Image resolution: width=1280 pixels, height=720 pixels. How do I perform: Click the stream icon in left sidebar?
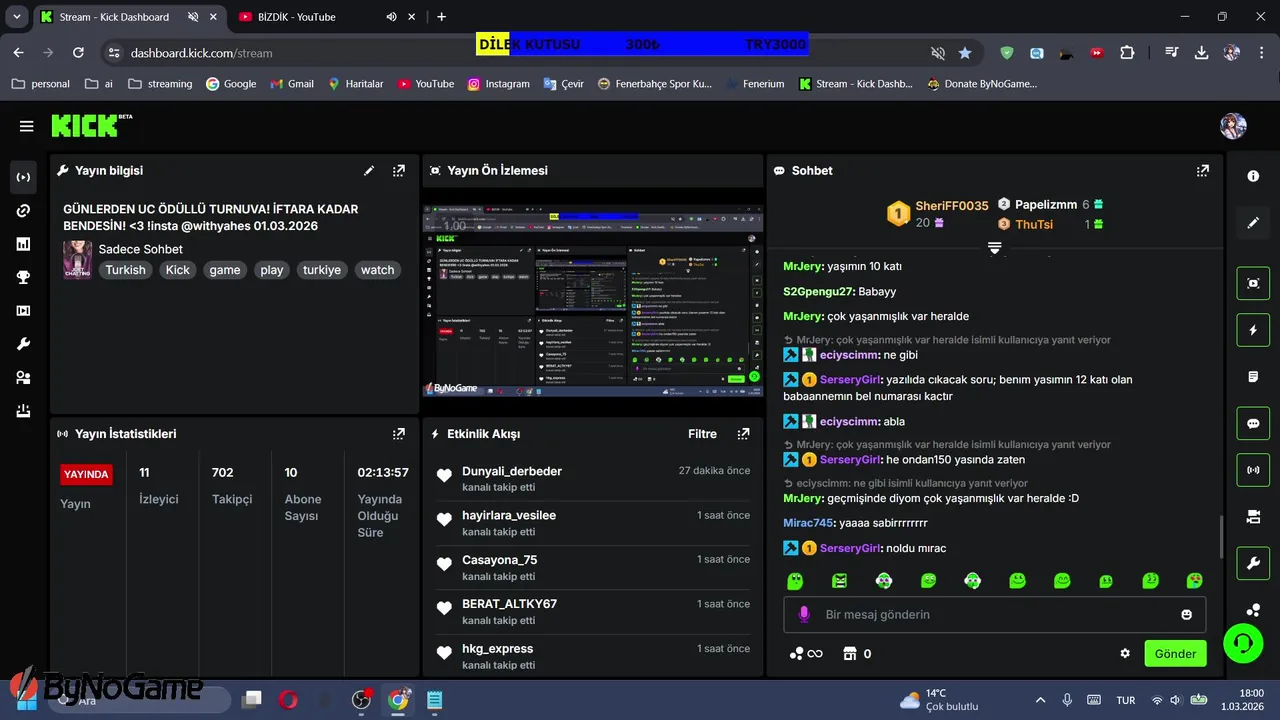[23, 177]
